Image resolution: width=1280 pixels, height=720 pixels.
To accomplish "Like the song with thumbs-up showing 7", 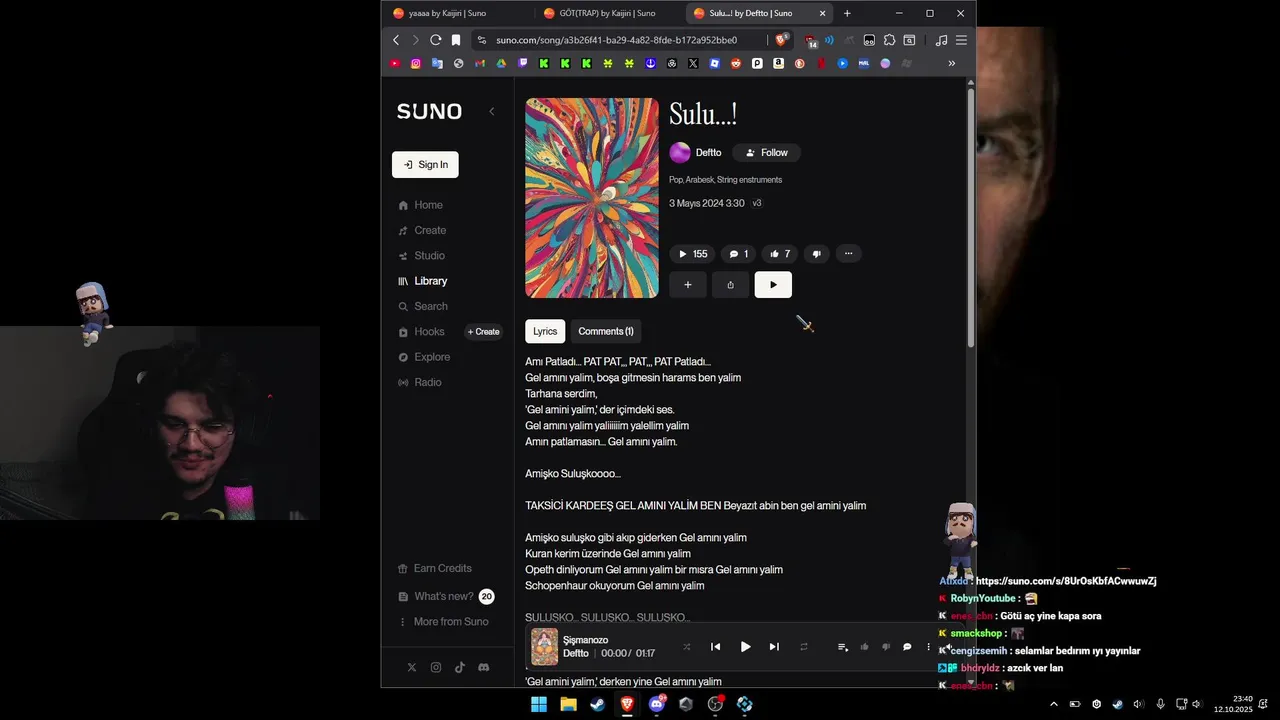I will 780,254.
